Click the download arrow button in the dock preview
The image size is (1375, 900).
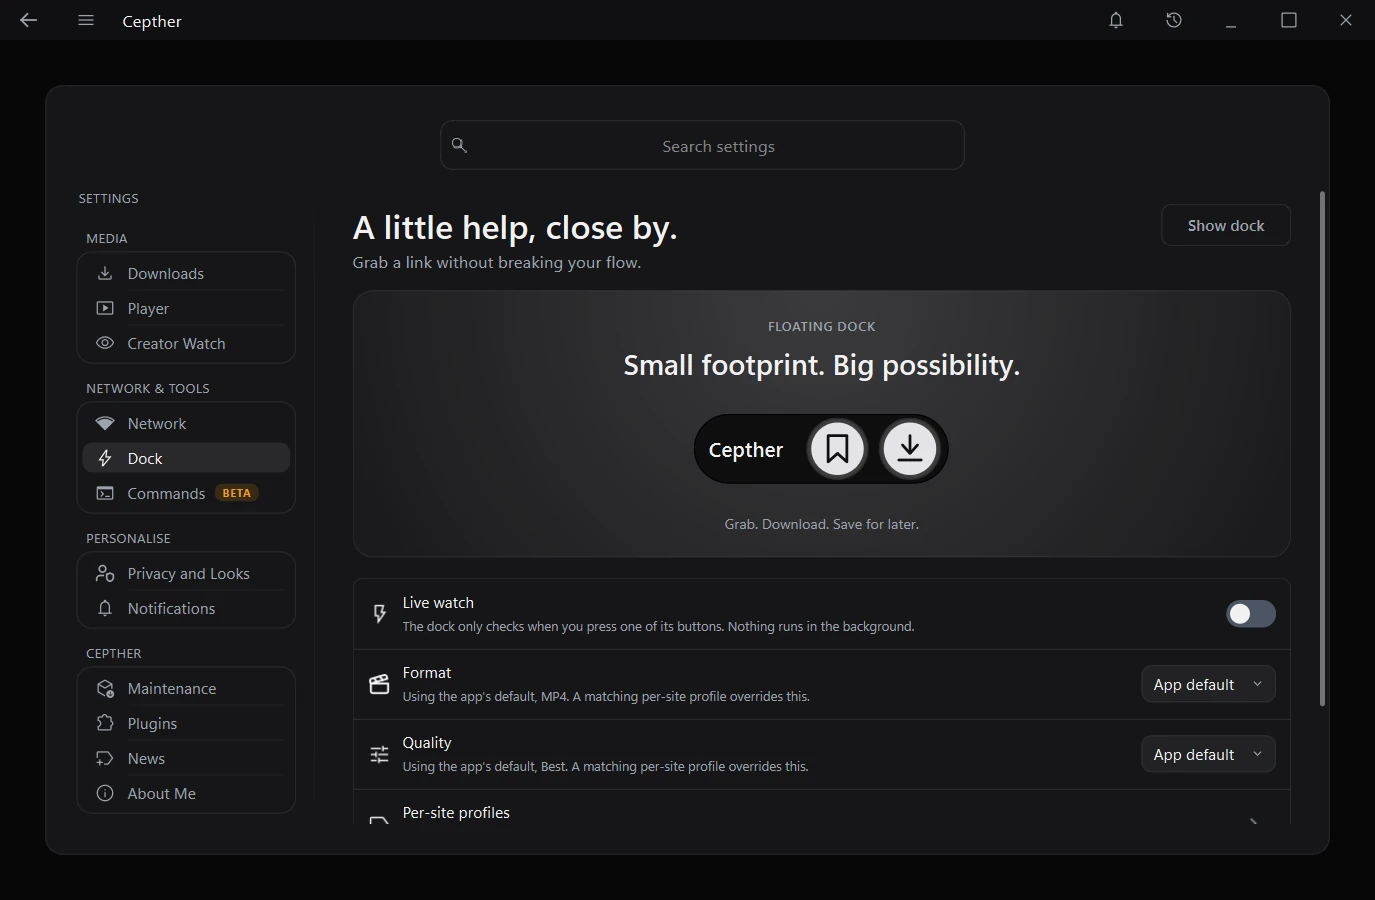(909, 449)
